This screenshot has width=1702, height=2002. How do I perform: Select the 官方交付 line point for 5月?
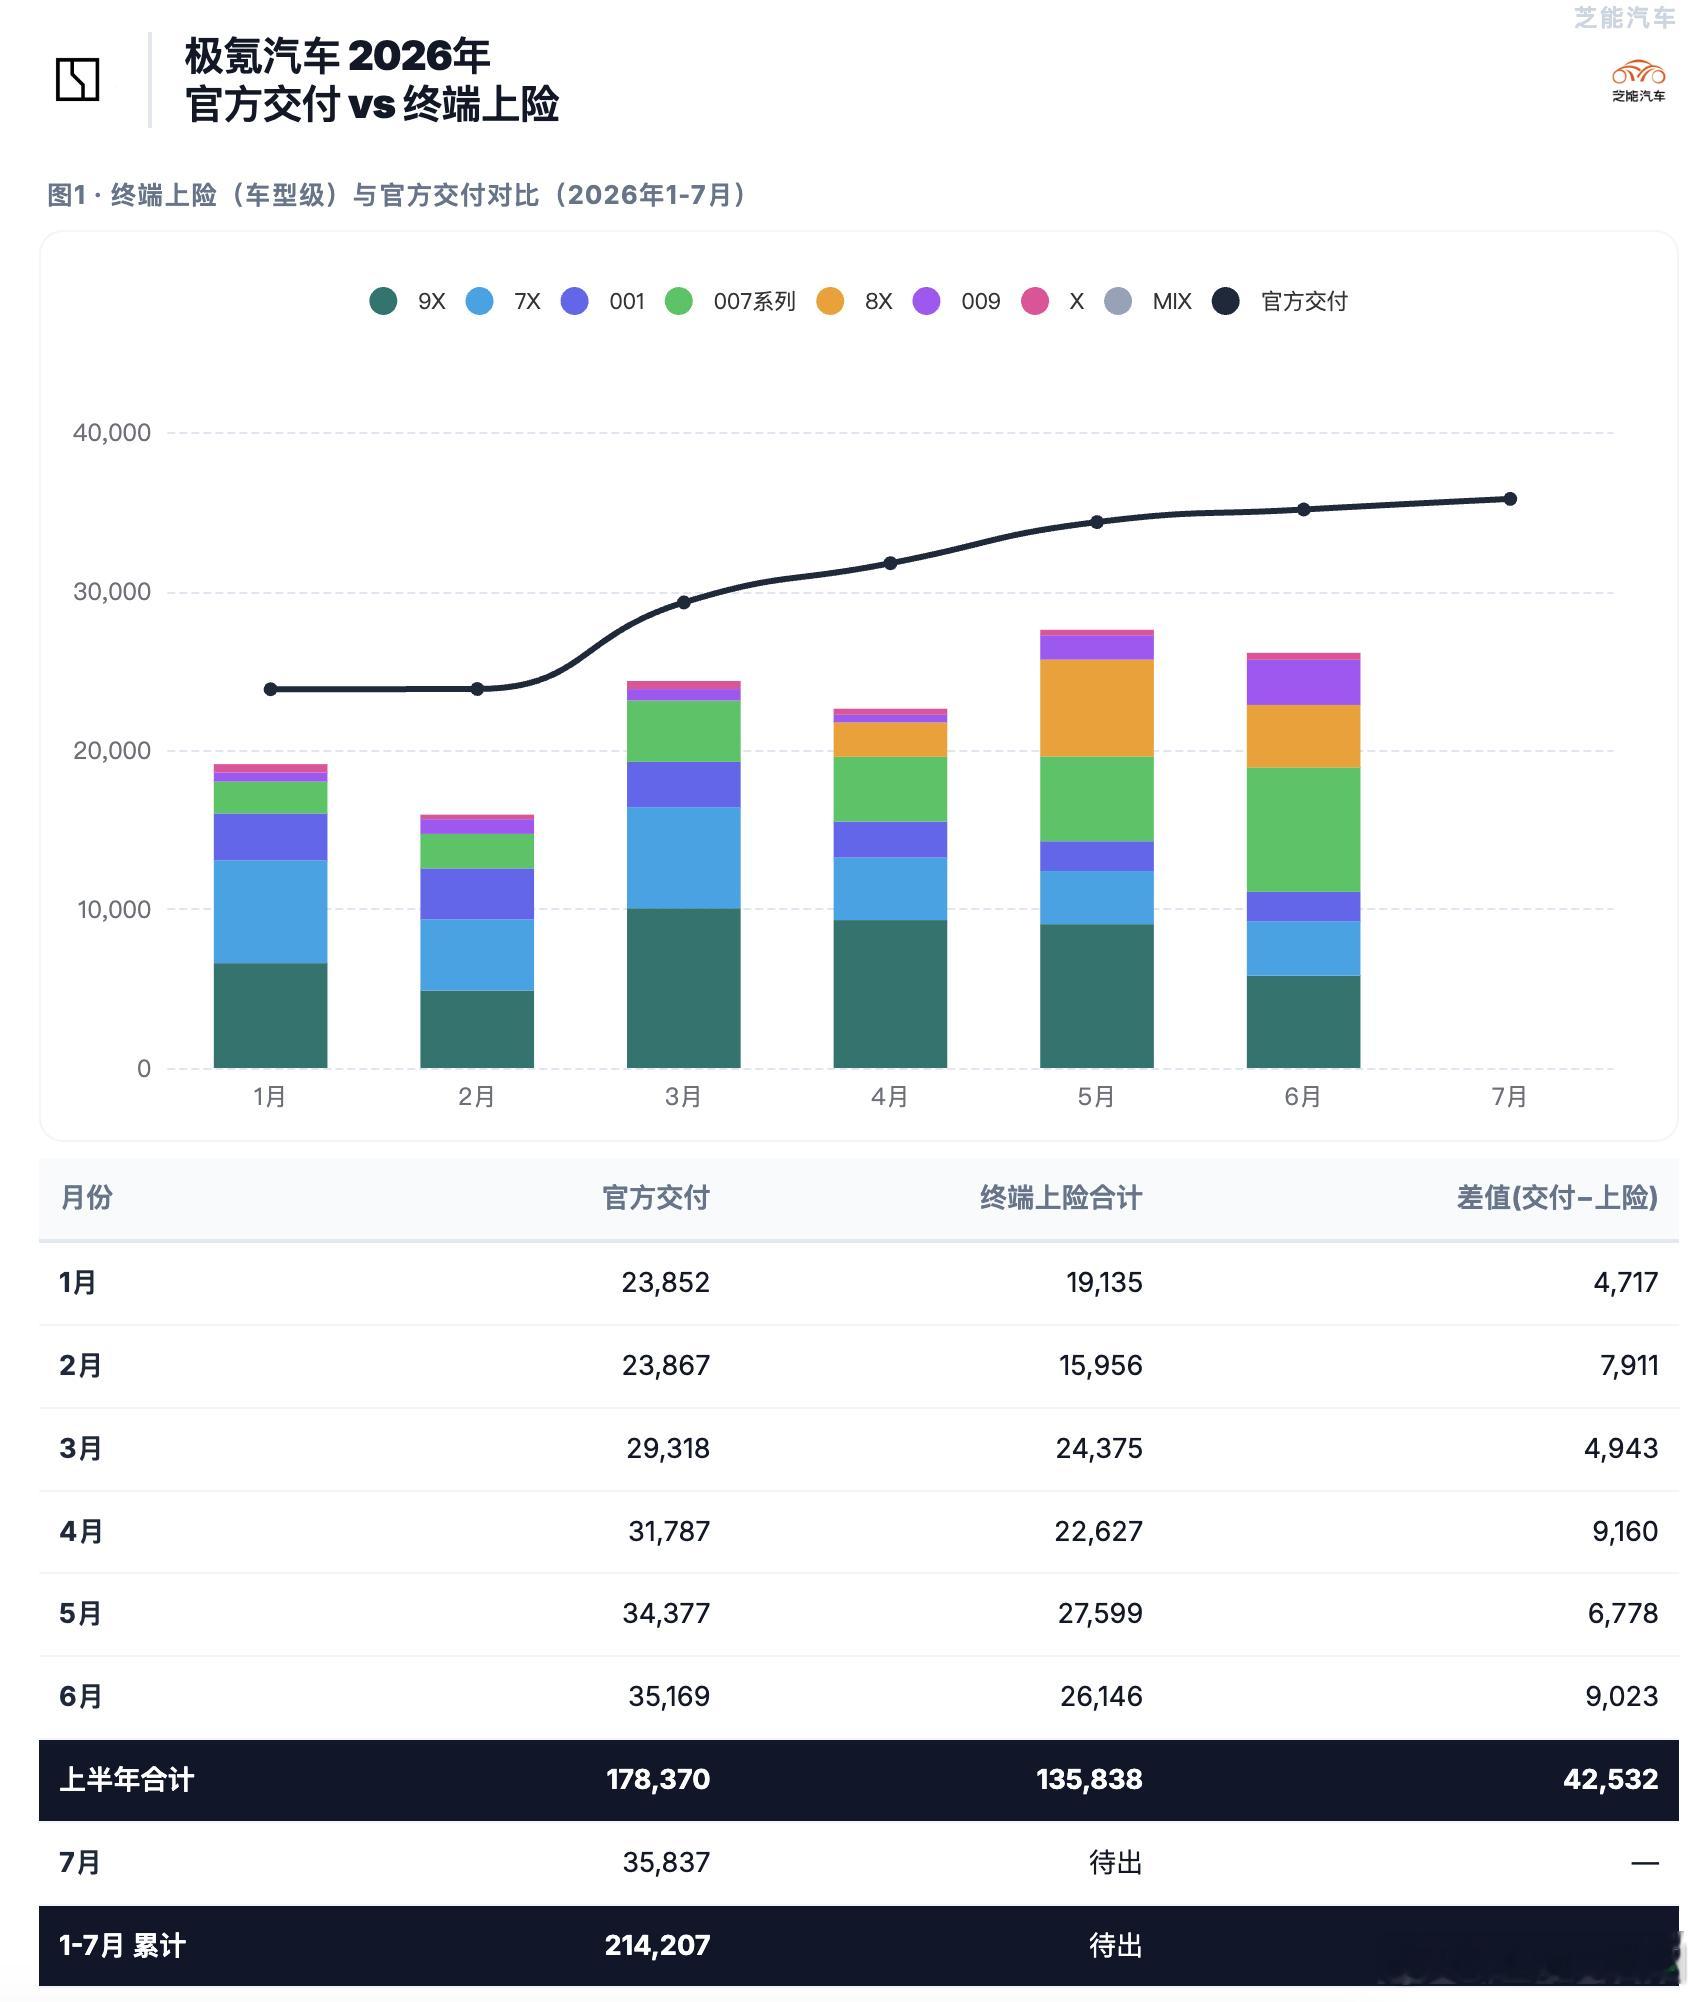click(x=1097, y=522)
